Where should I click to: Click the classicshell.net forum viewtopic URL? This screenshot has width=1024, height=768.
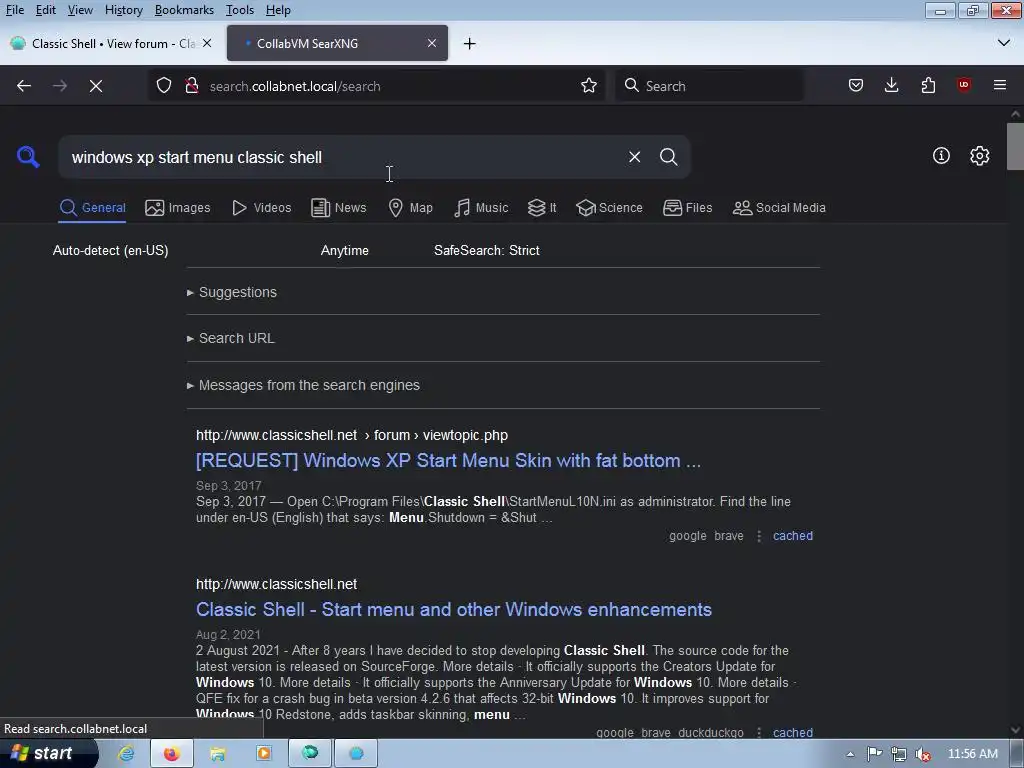click(352, 435)
